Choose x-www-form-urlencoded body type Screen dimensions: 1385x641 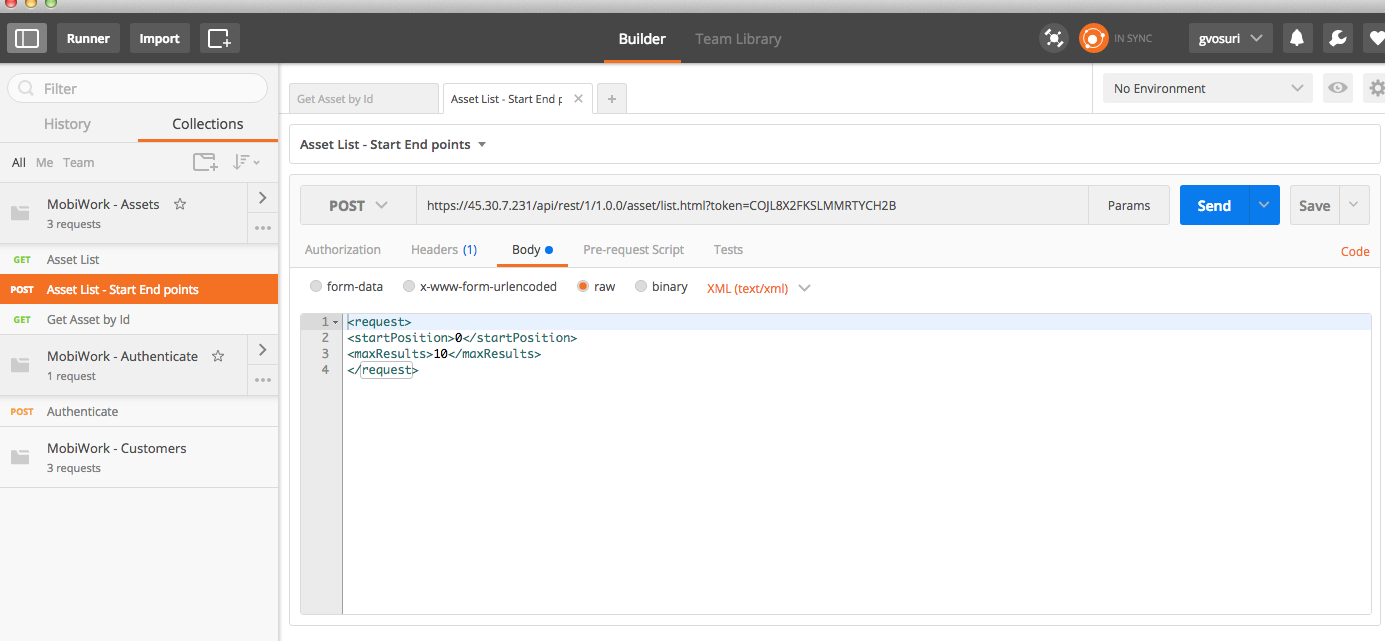tap(409, 287)
